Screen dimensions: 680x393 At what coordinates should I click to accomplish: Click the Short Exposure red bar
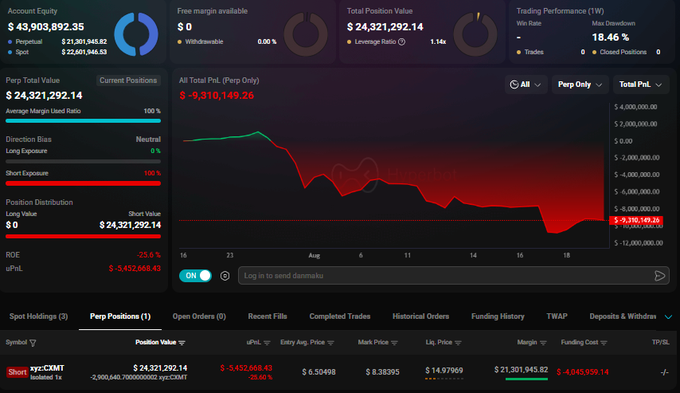point(83,183)
